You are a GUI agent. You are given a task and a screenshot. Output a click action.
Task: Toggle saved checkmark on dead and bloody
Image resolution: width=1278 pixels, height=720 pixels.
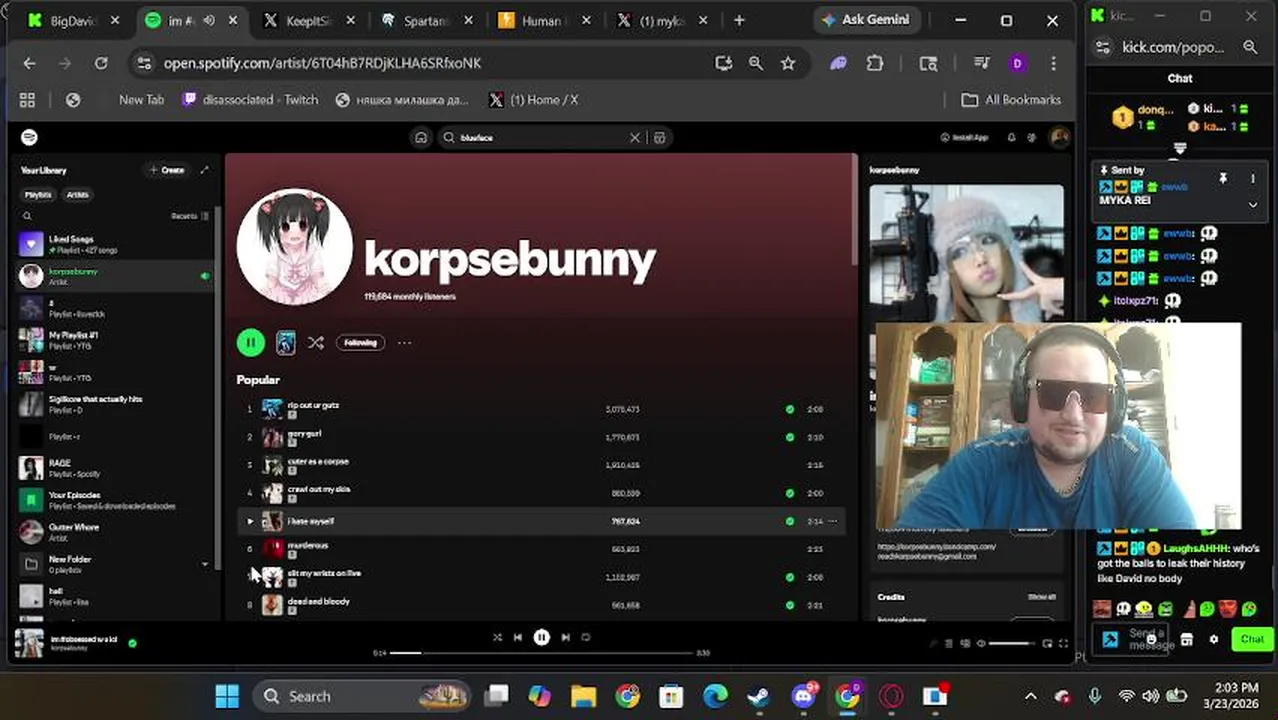(790, 605)
